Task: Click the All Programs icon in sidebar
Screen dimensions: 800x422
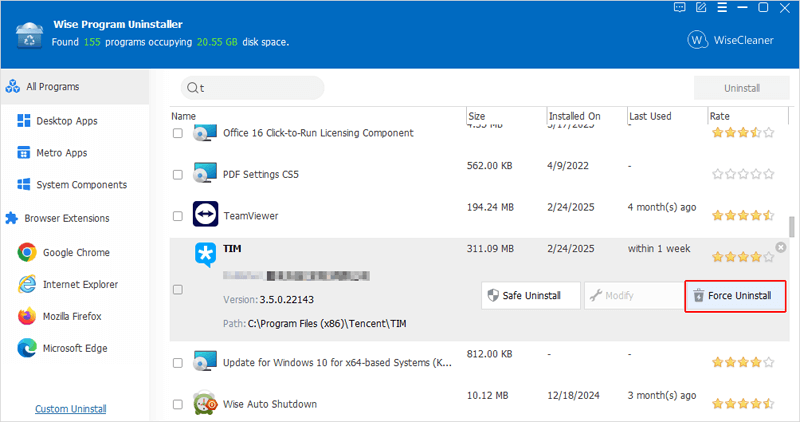Action: click(13, 86)
